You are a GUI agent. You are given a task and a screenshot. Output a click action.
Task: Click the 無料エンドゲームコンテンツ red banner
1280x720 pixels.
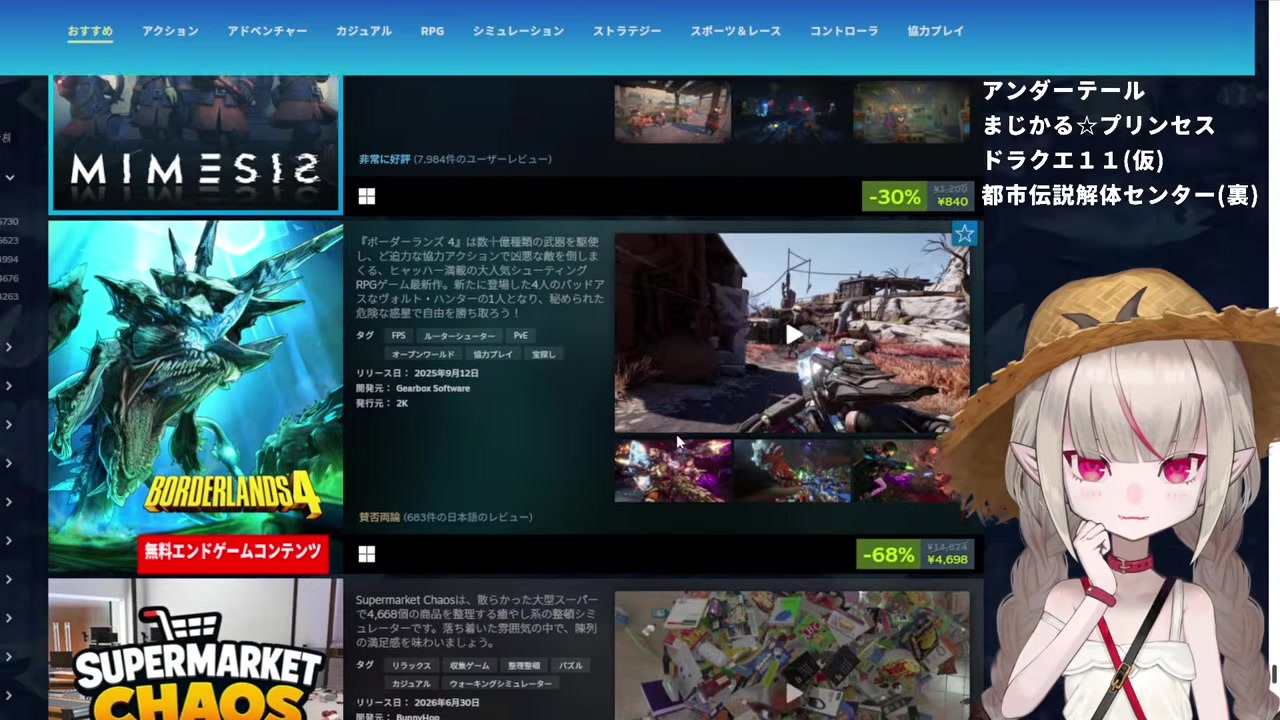233,551
